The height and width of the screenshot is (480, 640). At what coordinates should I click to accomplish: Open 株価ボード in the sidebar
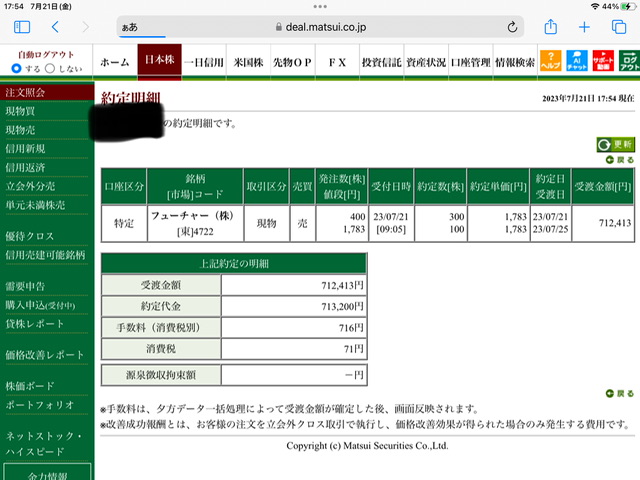point(29,386)
